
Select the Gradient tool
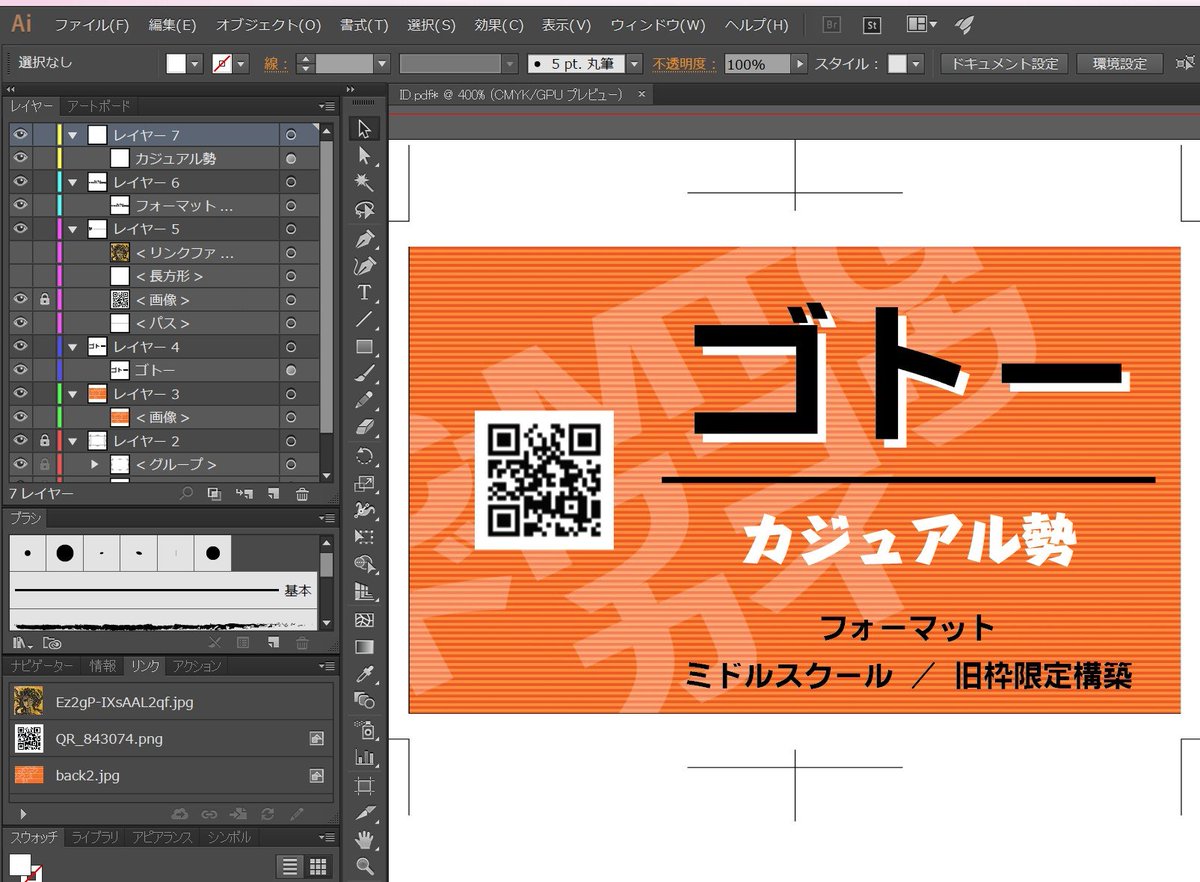(364, 647)
